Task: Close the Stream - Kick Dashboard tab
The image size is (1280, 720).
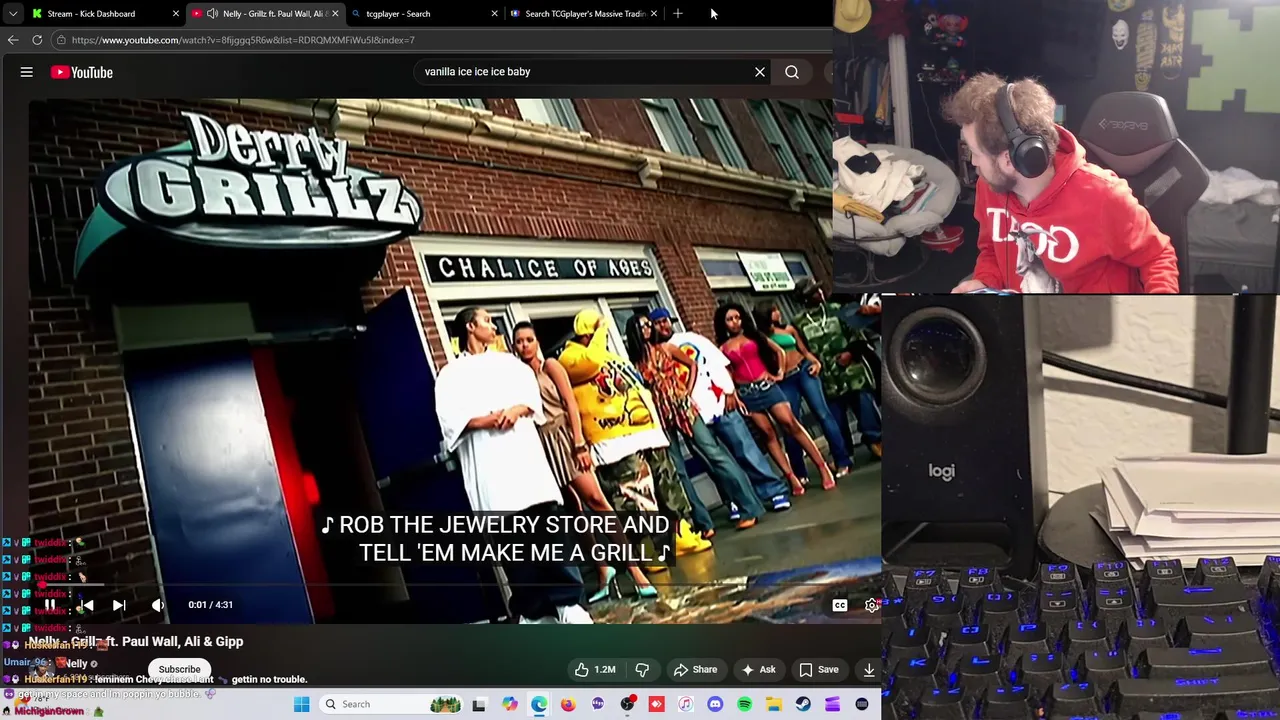Action: click(x=176, y=14)
